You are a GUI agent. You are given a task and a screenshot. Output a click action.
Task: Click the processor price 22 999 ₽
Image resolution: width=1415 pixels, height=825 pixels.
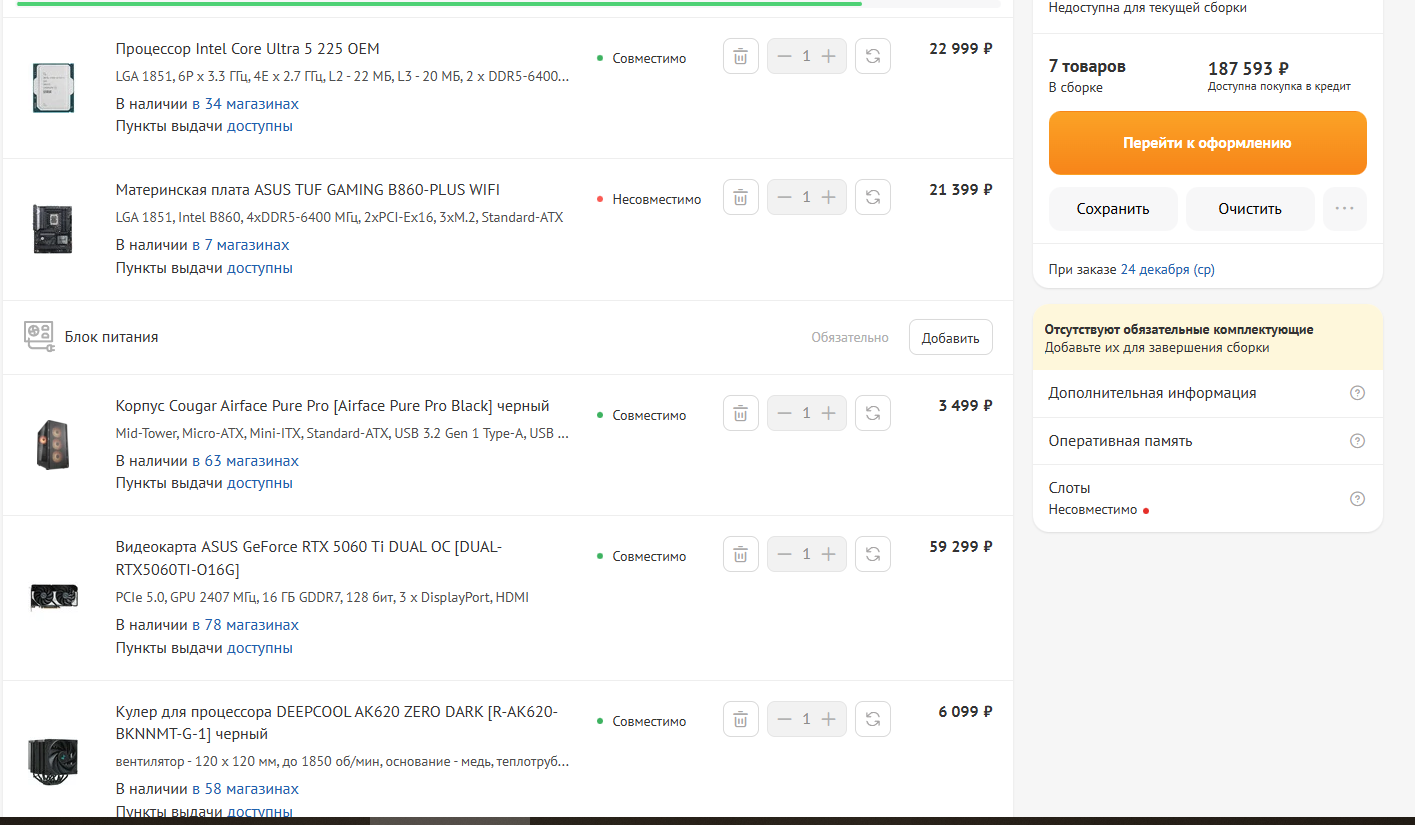click(961, 49)
